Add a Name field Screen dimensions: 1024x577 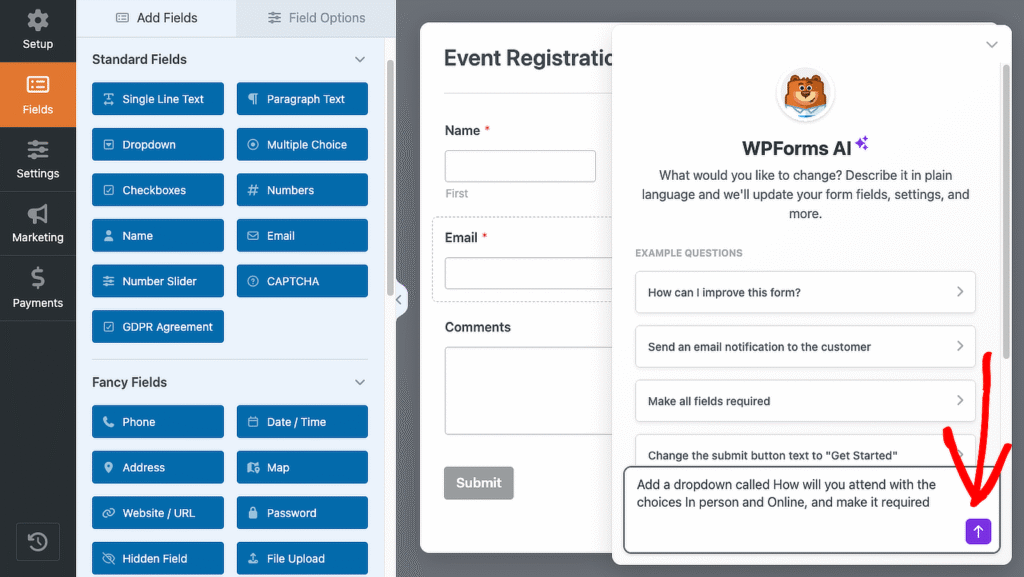tap(157, 236)
